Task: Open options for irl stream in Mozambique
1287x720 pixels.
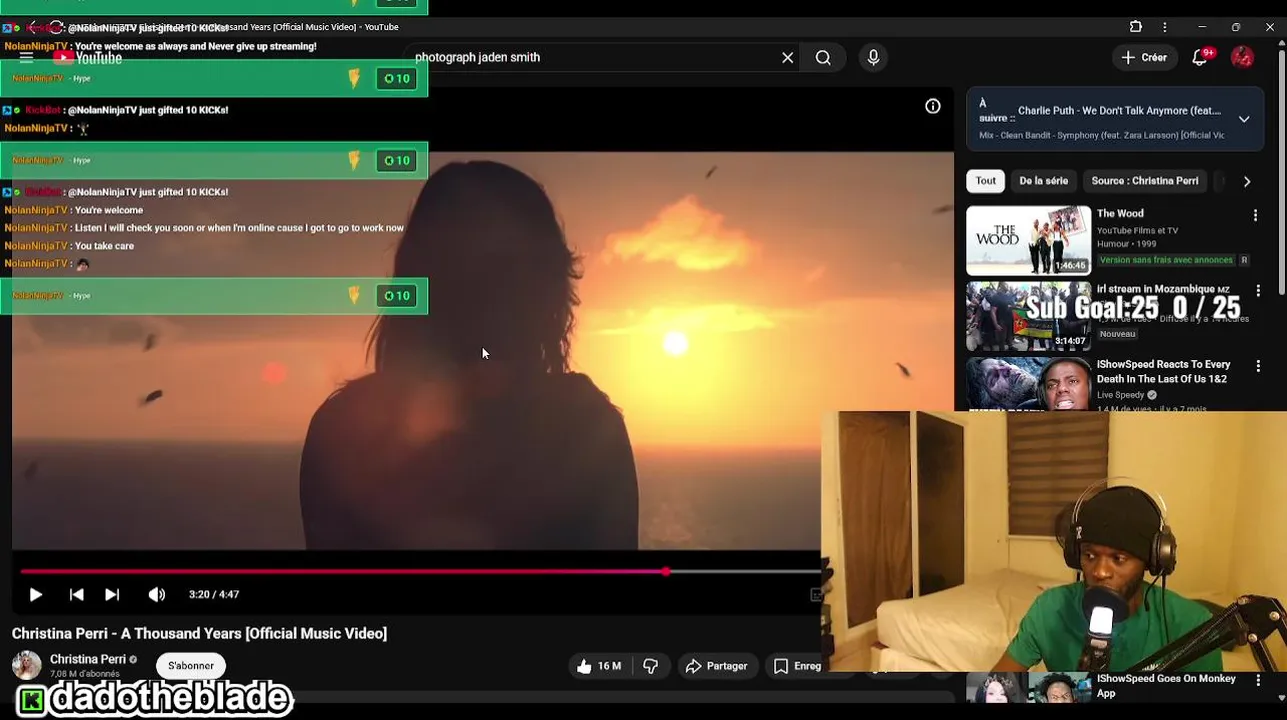Action: click(x=1258, y=291)
